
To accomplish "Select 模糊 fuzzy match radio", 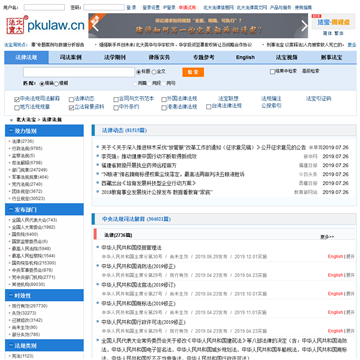I will [x=56, y=84].
